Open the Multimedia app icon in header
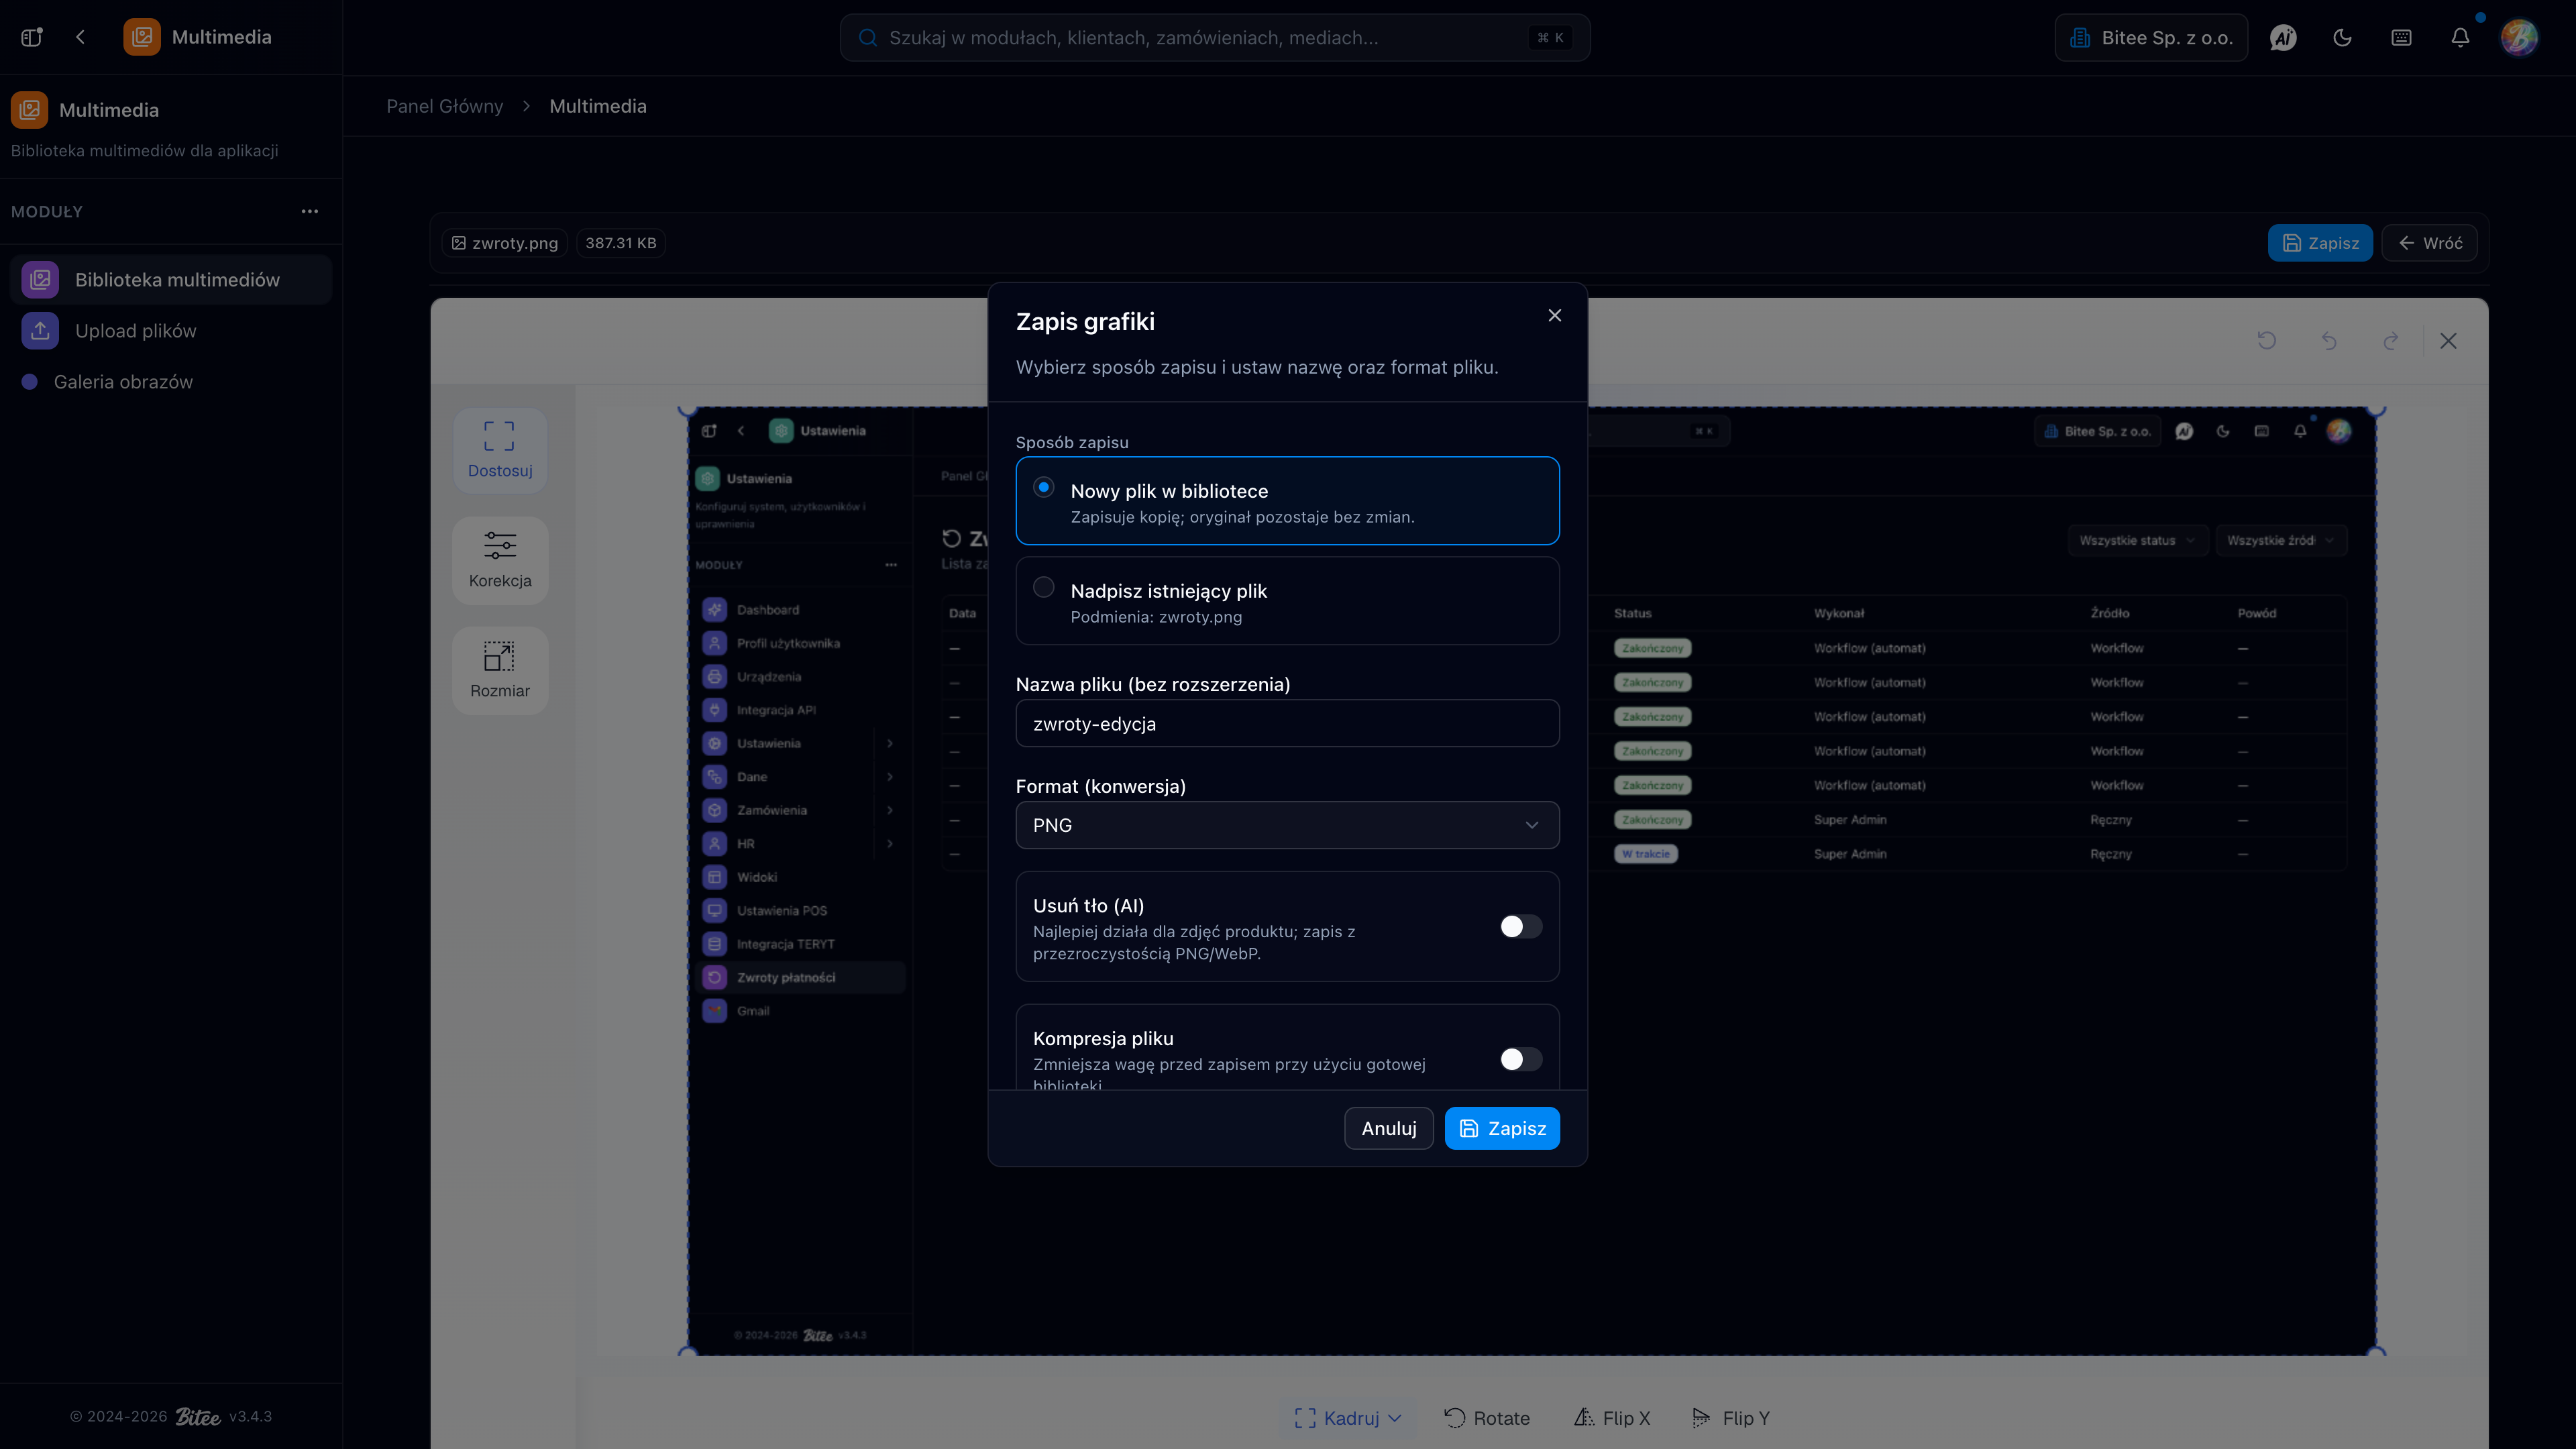The width and height of the screenshot is (2576, 1449). tap(142, 37)
